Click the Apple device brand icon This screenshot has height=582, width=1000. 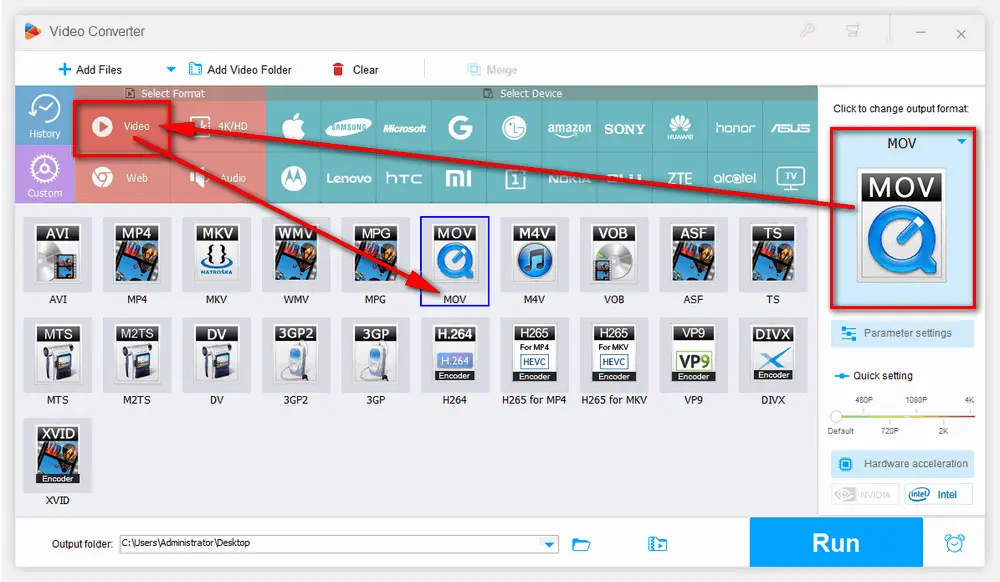(293, 128)
